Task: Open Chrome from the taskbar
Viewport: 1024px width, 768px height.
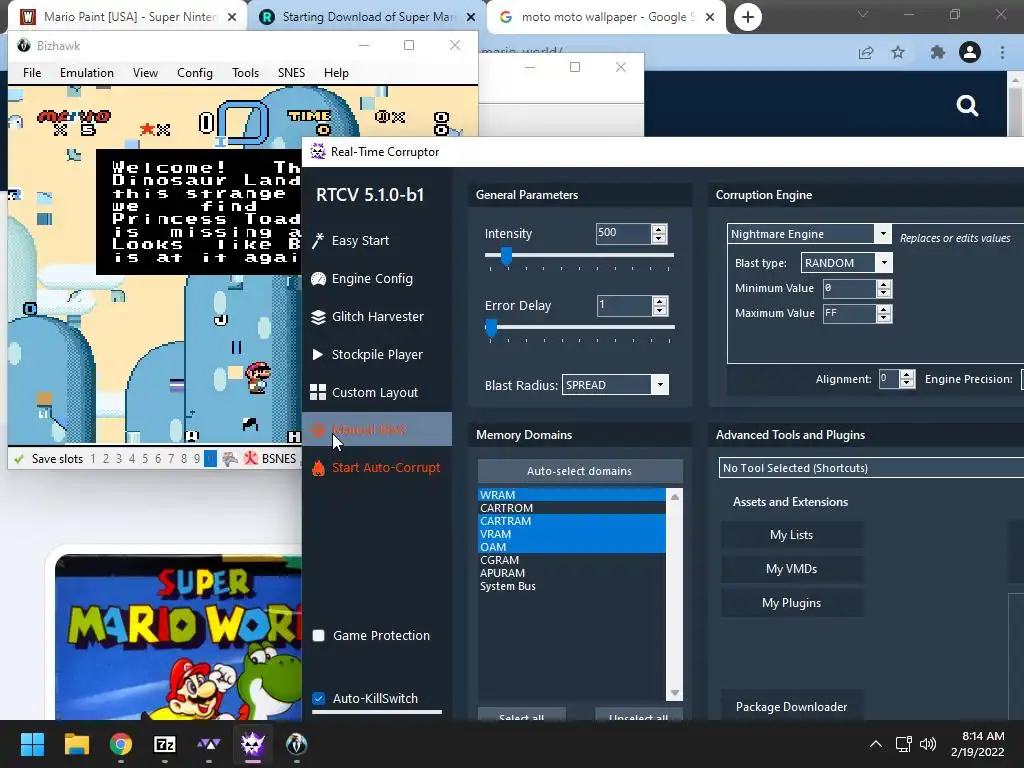Action: (121, 744)
